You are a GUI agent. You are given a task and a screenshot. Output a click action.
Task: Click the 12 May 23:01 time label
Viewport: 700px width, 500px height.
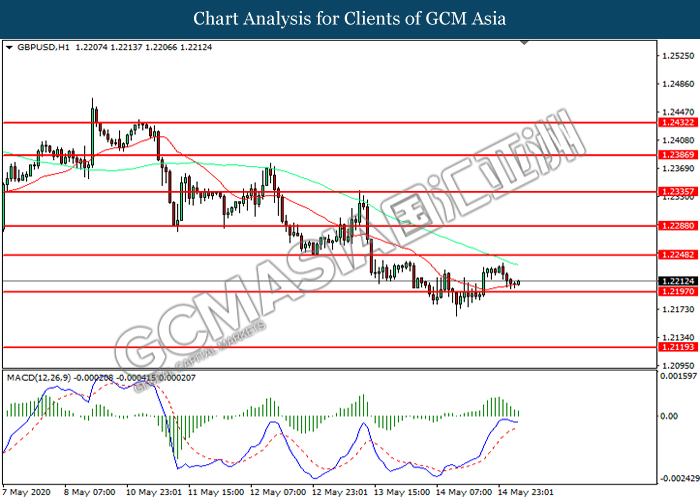(340, 492)
